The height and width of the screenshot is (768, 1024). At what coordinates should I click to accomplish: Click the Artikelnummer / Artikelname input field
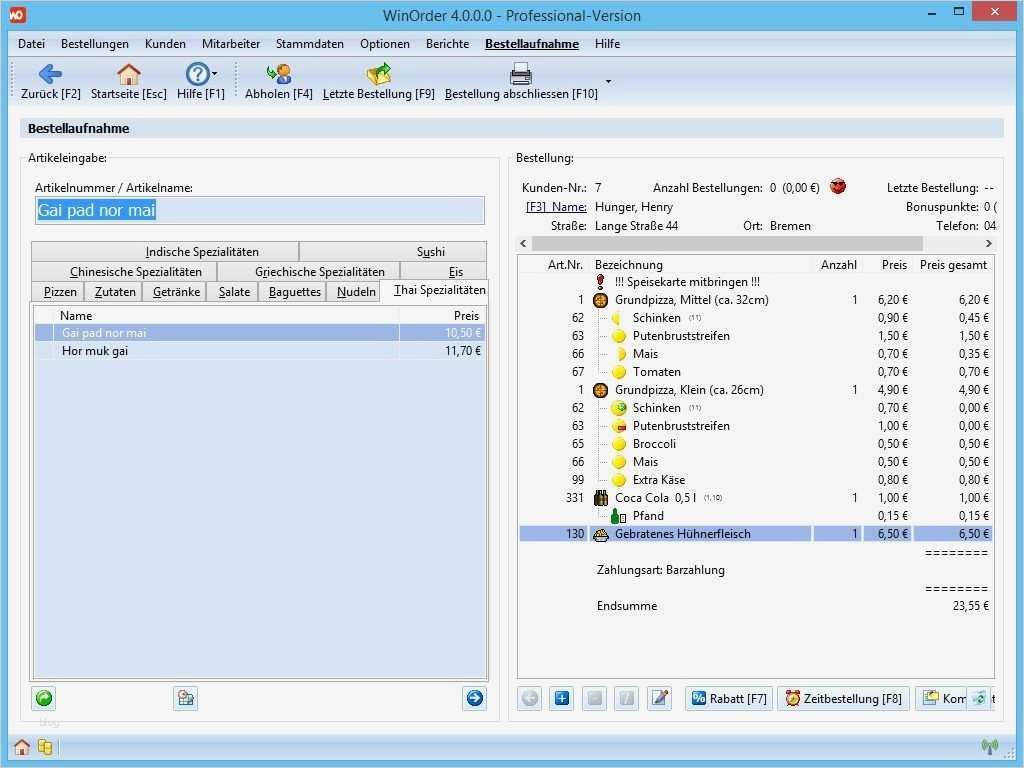259,210
